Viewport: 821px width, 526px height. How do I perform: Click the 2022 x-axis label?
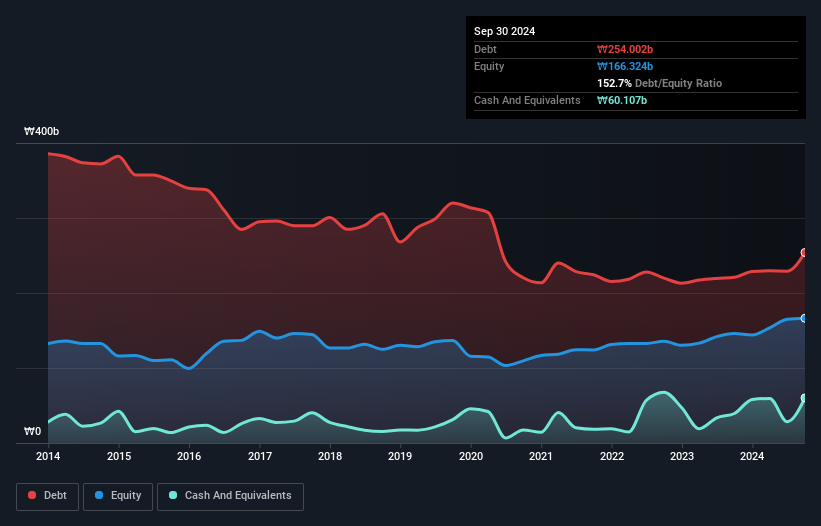(612, 456)
